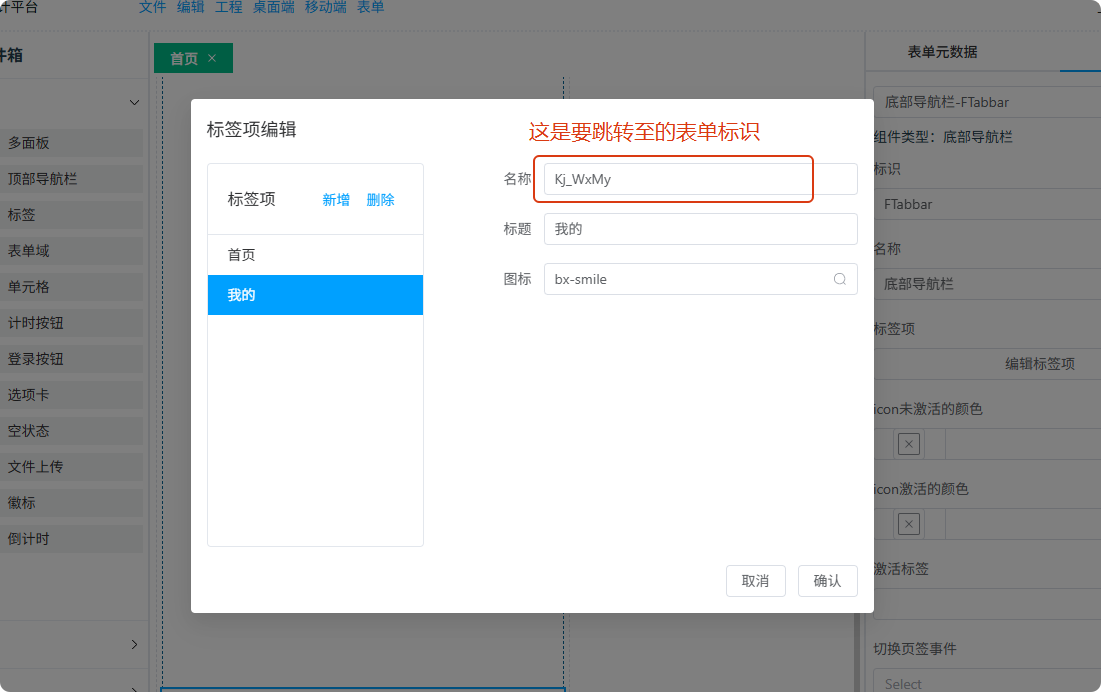This screenshot has height=692, width=1101.
Task: Click 删除 to remove the tab item
Action: (380, 200)
